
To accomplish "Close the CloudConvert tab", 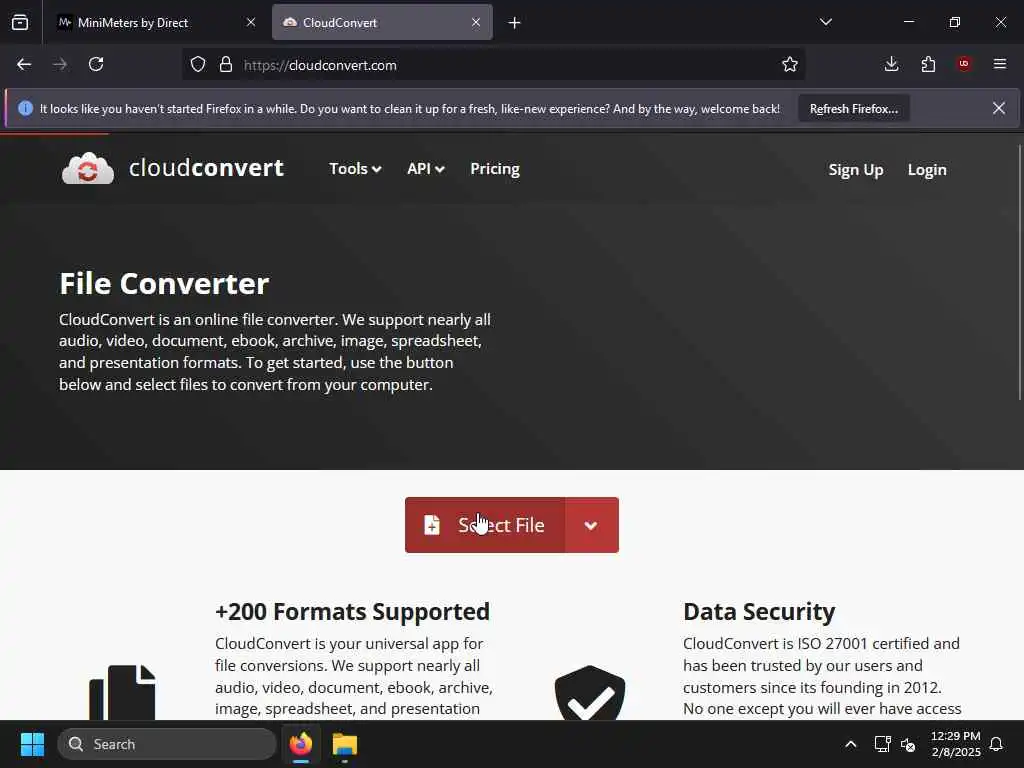I will click(476, 22).
